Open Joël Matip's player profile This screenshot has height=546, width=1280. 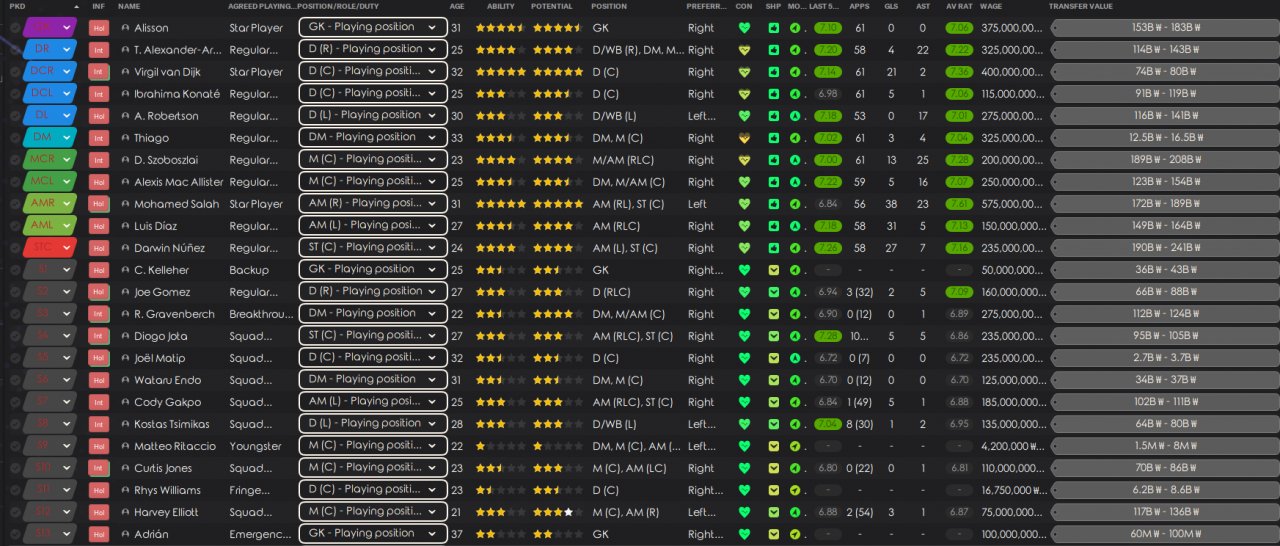tap(159, 358)
